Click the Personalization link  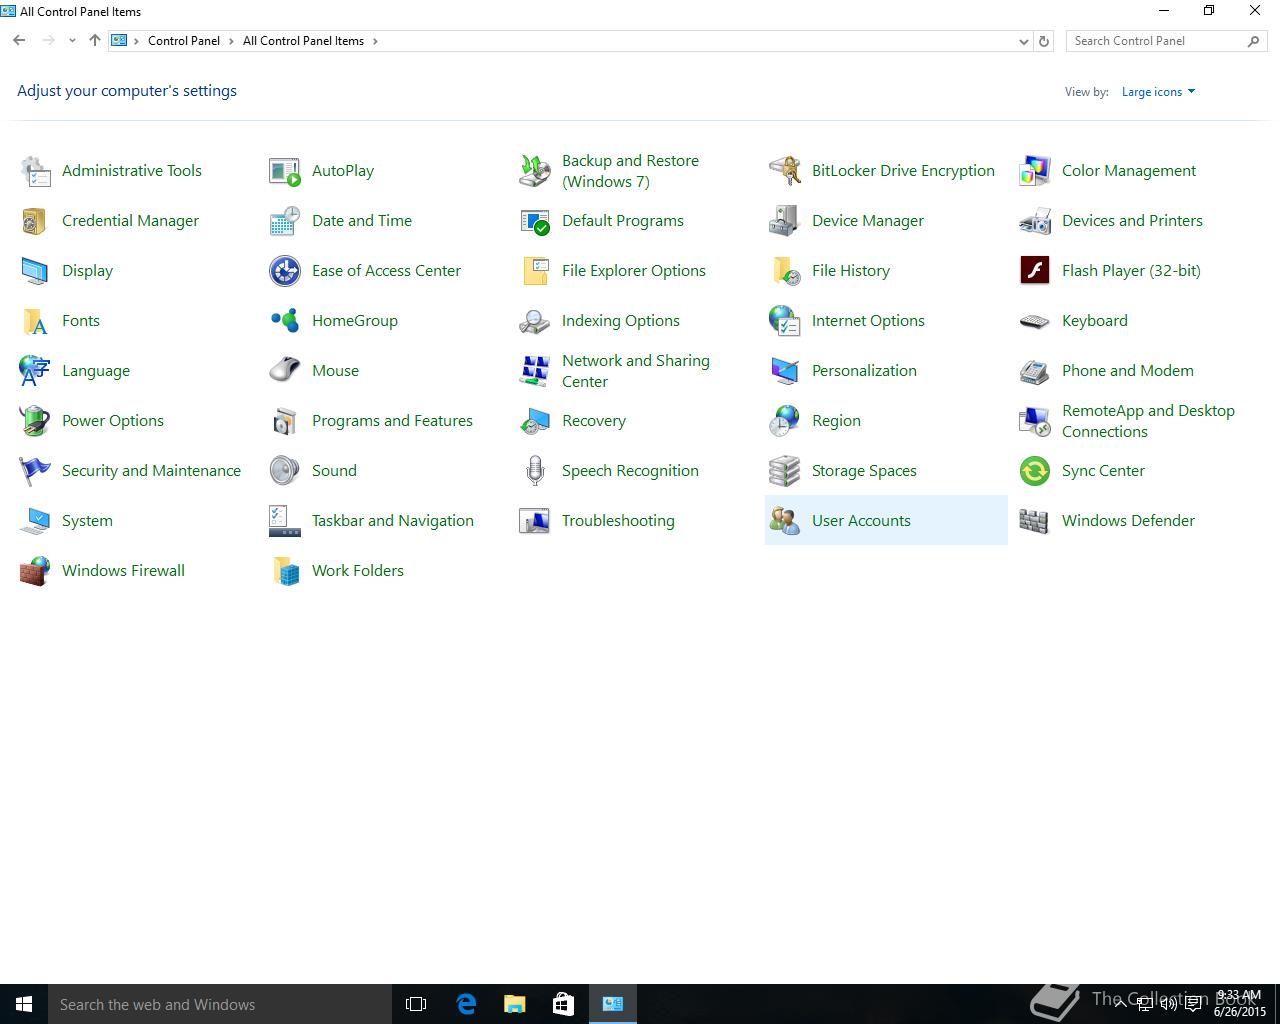(x=864, y=371)
